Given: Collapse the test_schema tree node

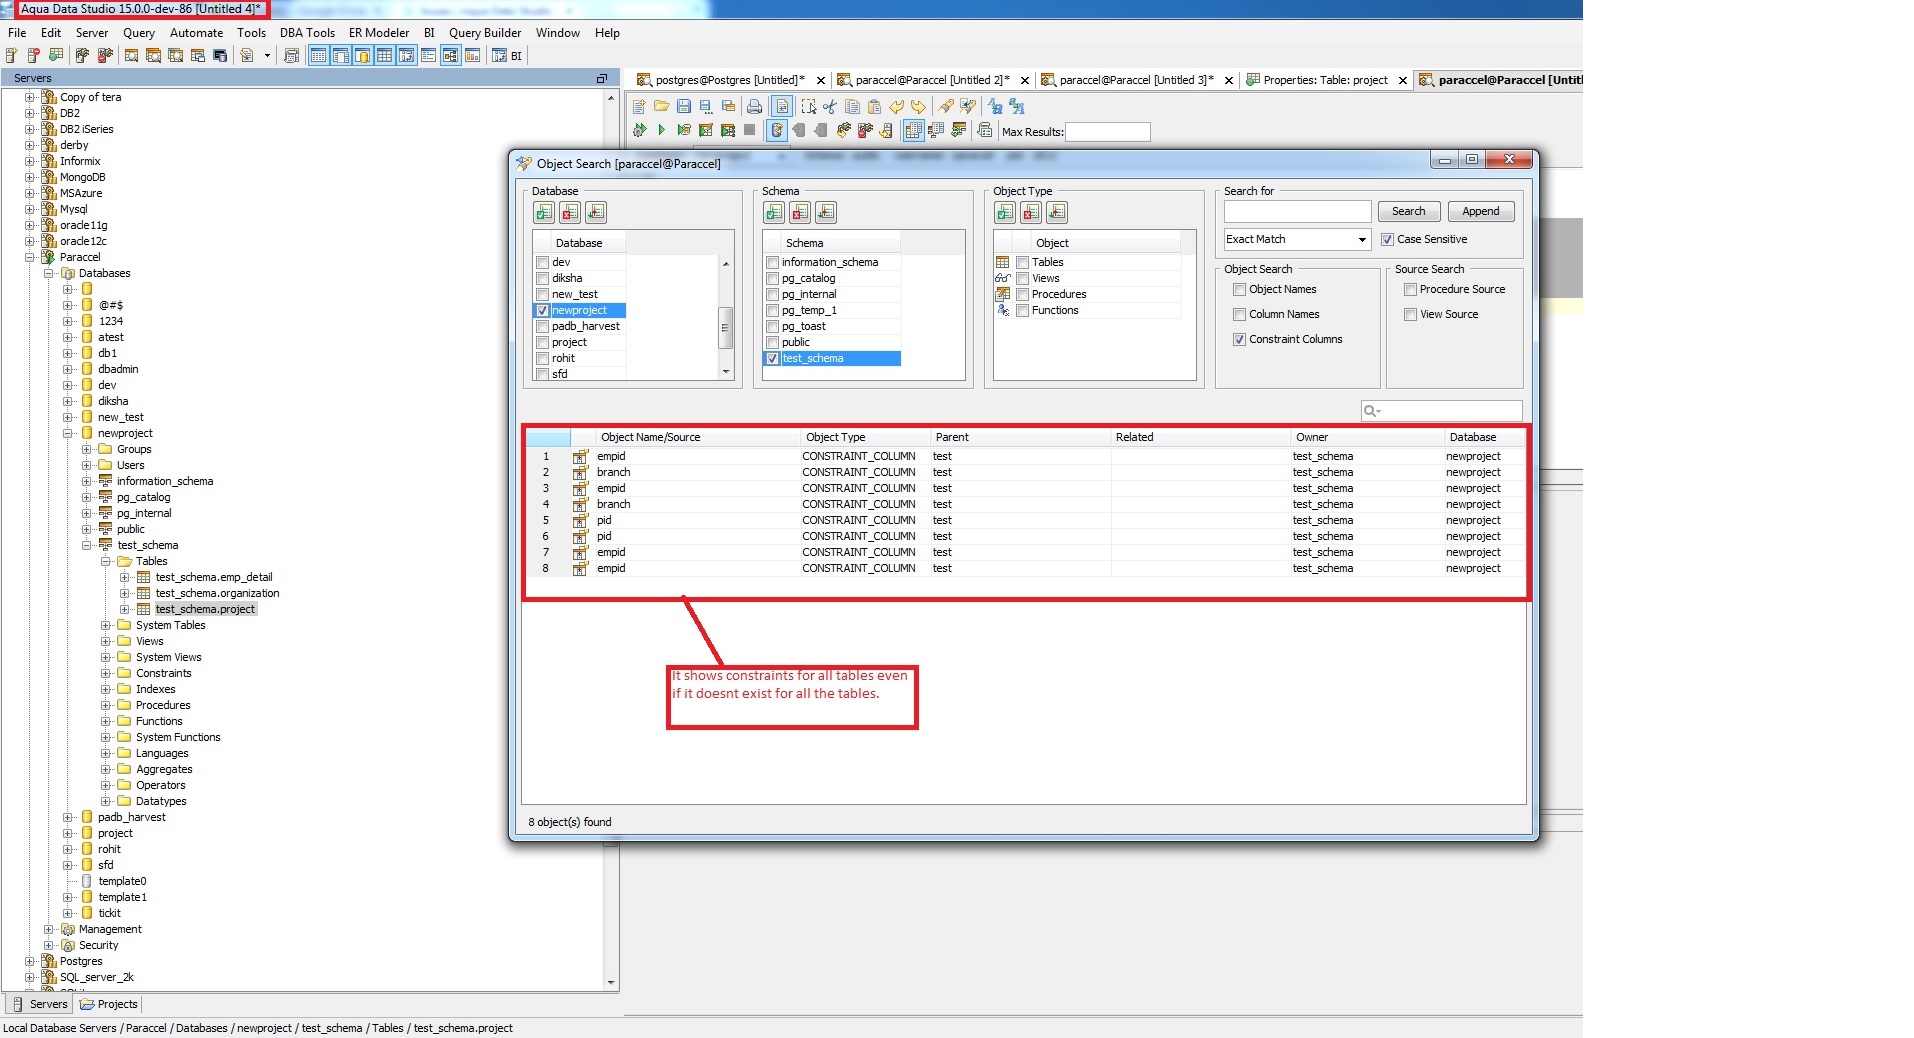Looking at the screenshot, I should (87, 546).
